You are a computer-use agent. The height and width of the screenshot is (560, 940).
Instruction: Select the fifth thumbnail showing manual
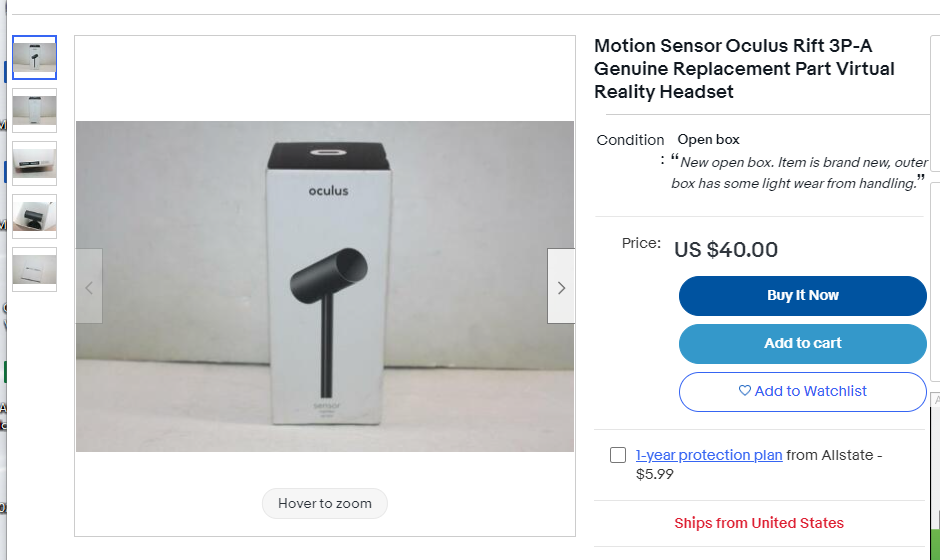tap(35, 269)
